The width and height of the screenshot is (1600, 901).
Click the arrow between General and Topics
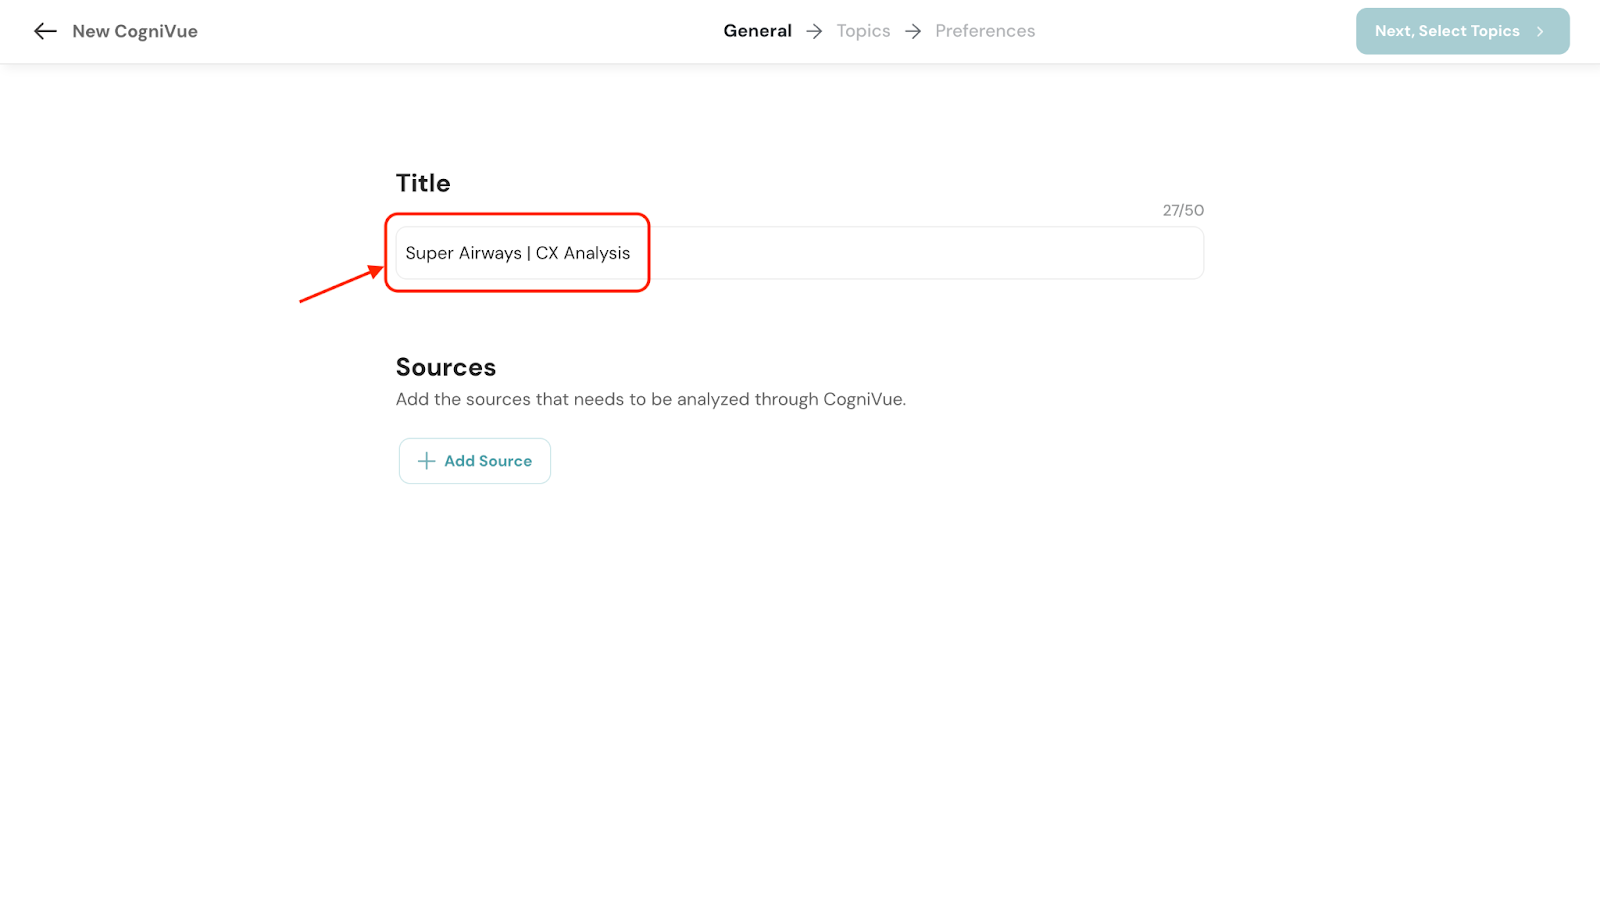click(x=814, y=31)
